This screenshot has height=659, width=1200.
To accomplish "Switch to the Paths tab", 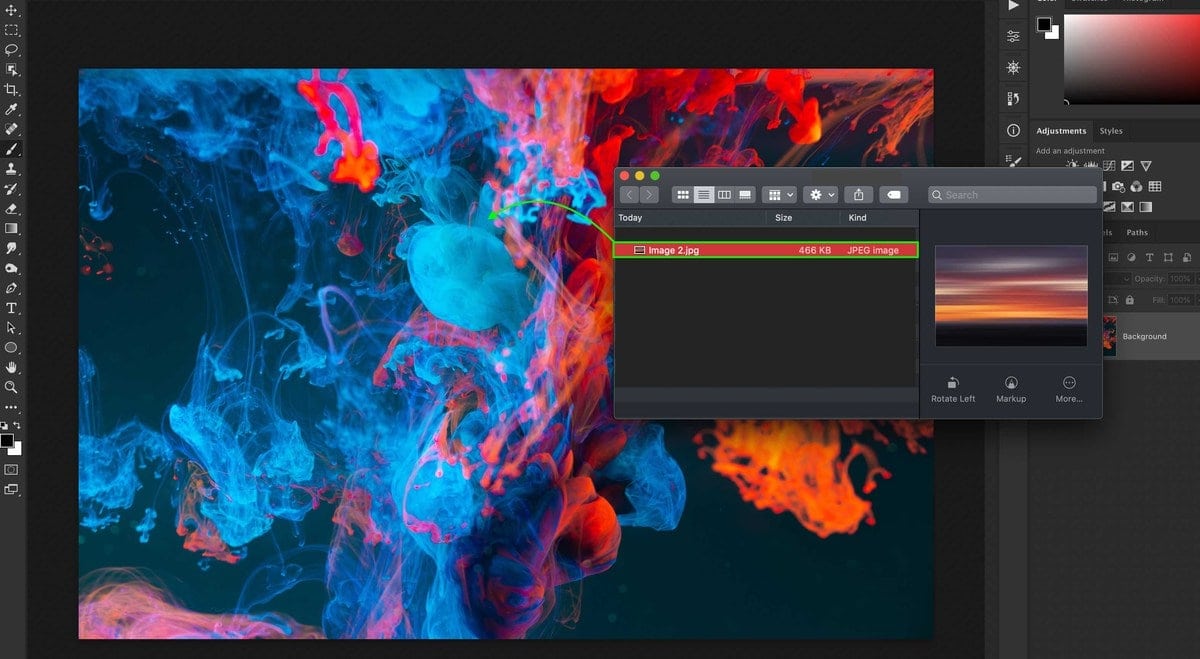I will [1137, 233].
